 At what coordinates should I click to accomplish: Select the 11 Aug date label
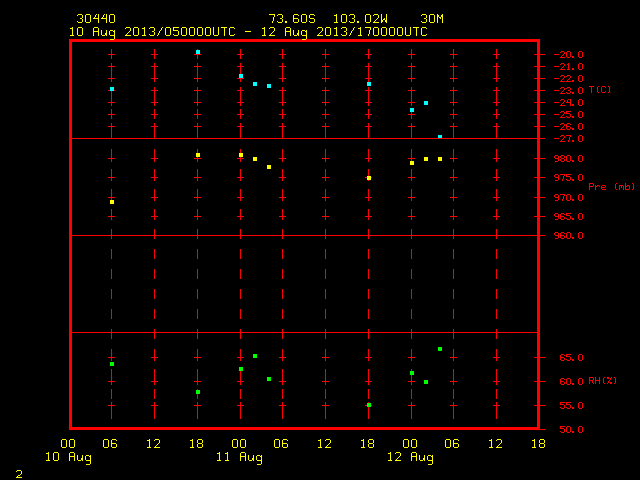point(239,457)
